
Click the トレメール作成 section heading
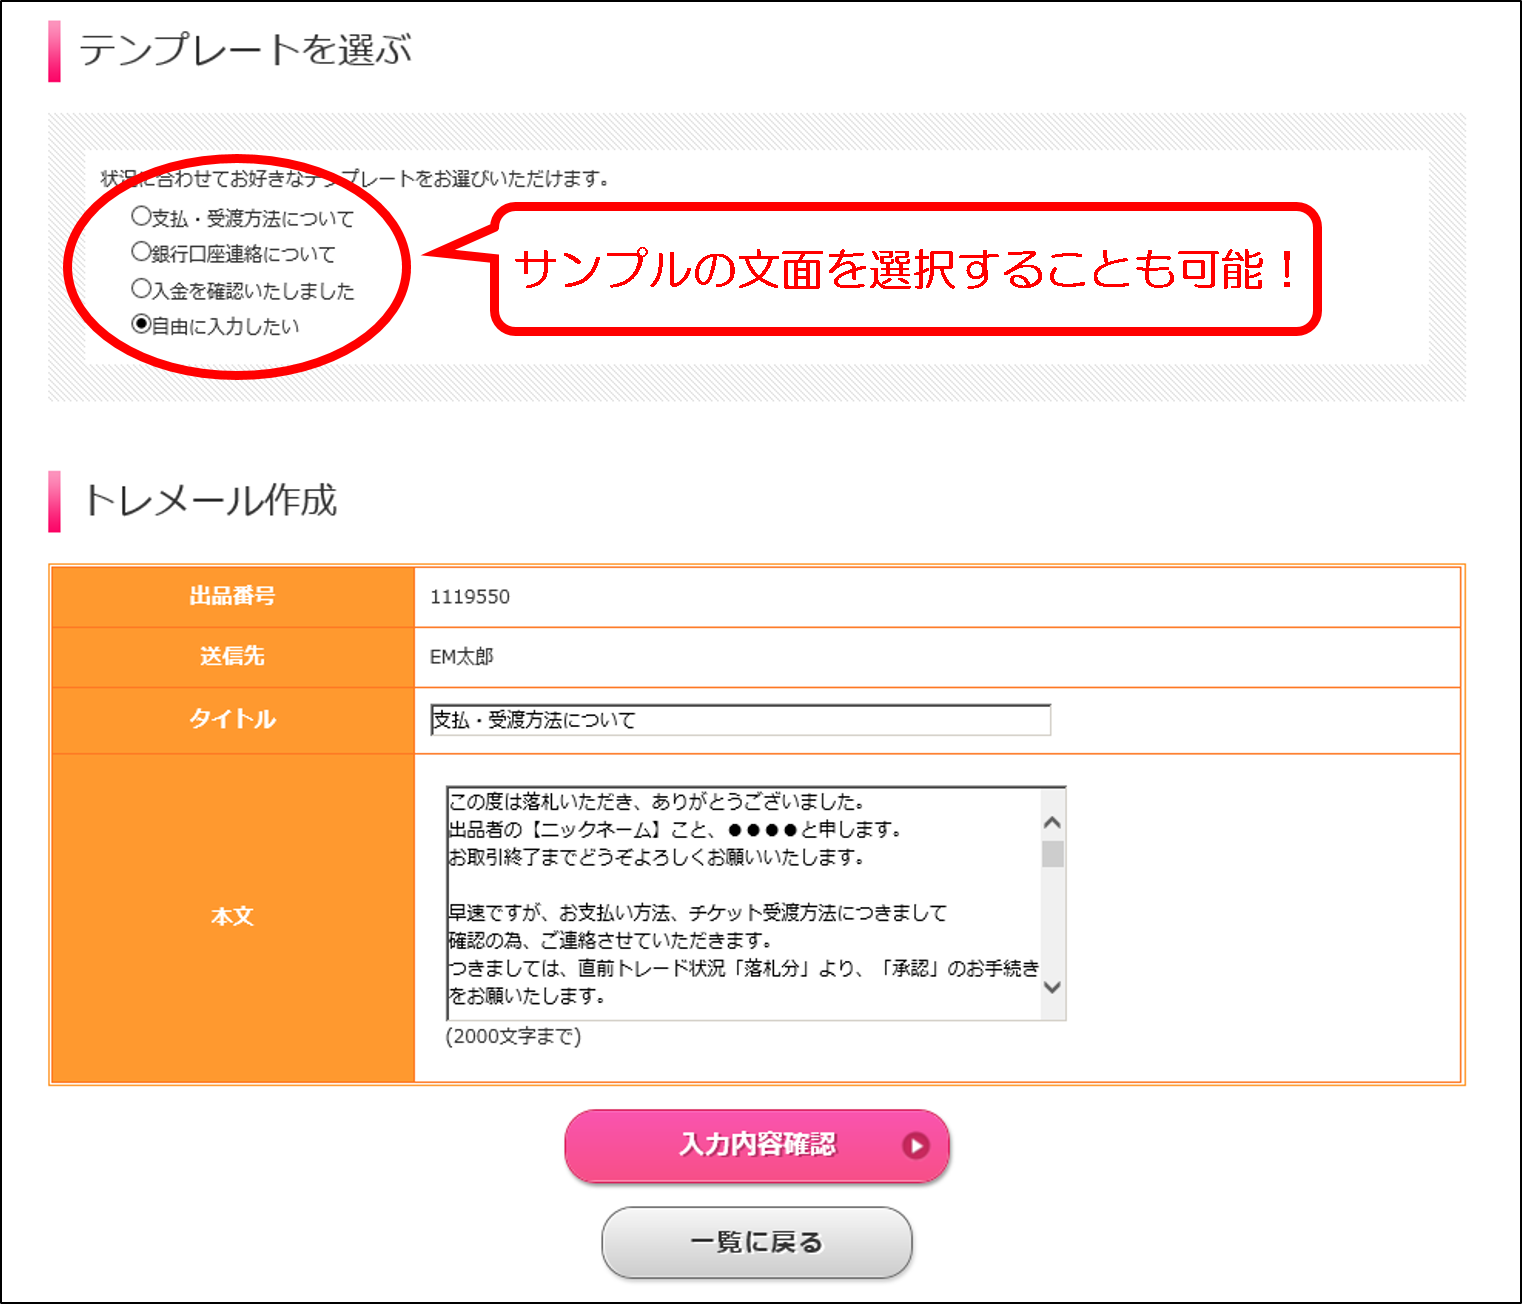(x=210, y=500)
